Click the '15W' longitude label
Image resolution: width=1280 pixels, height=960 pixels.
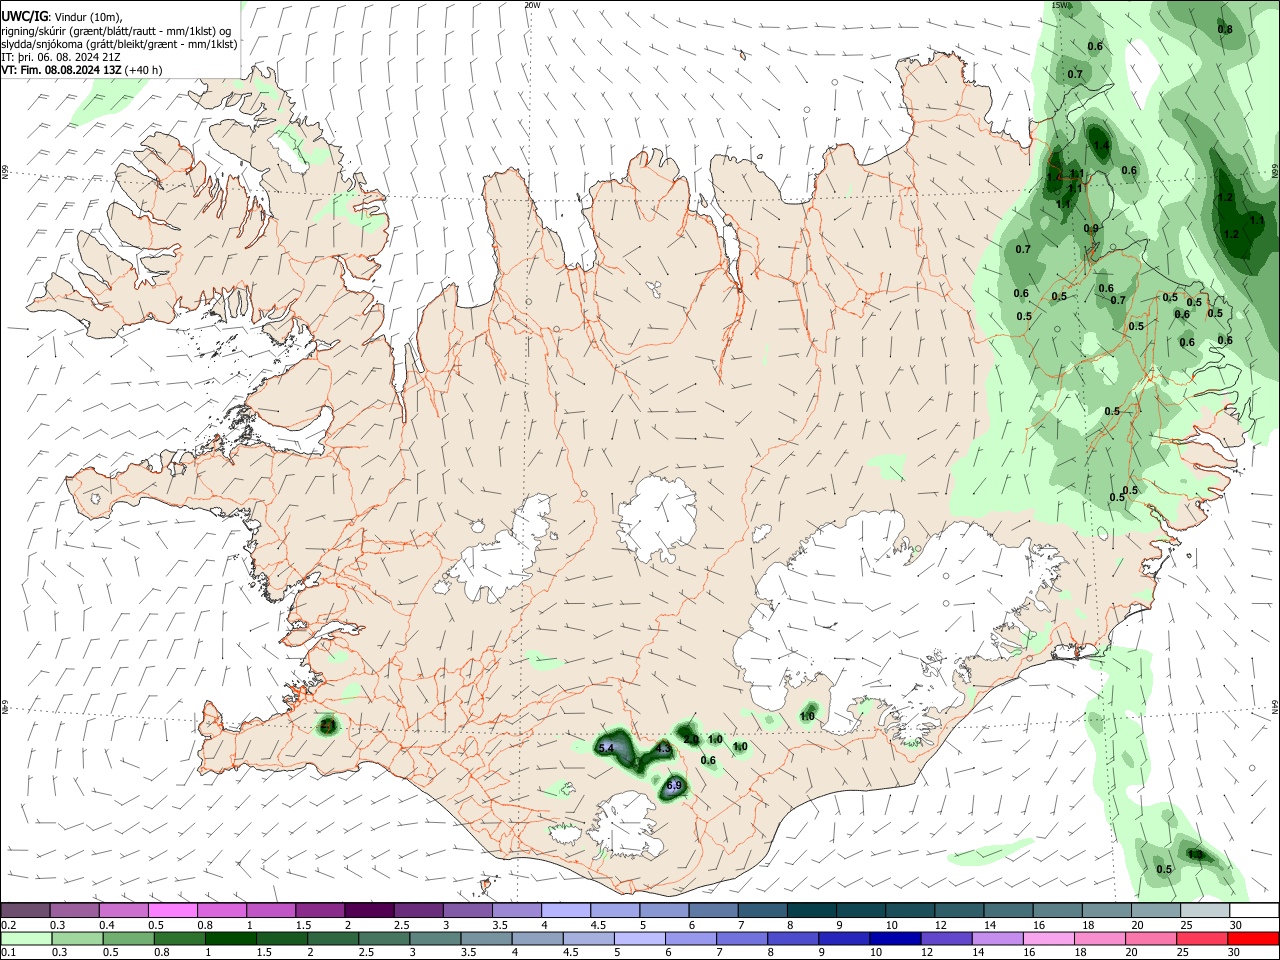[1061, 5]
